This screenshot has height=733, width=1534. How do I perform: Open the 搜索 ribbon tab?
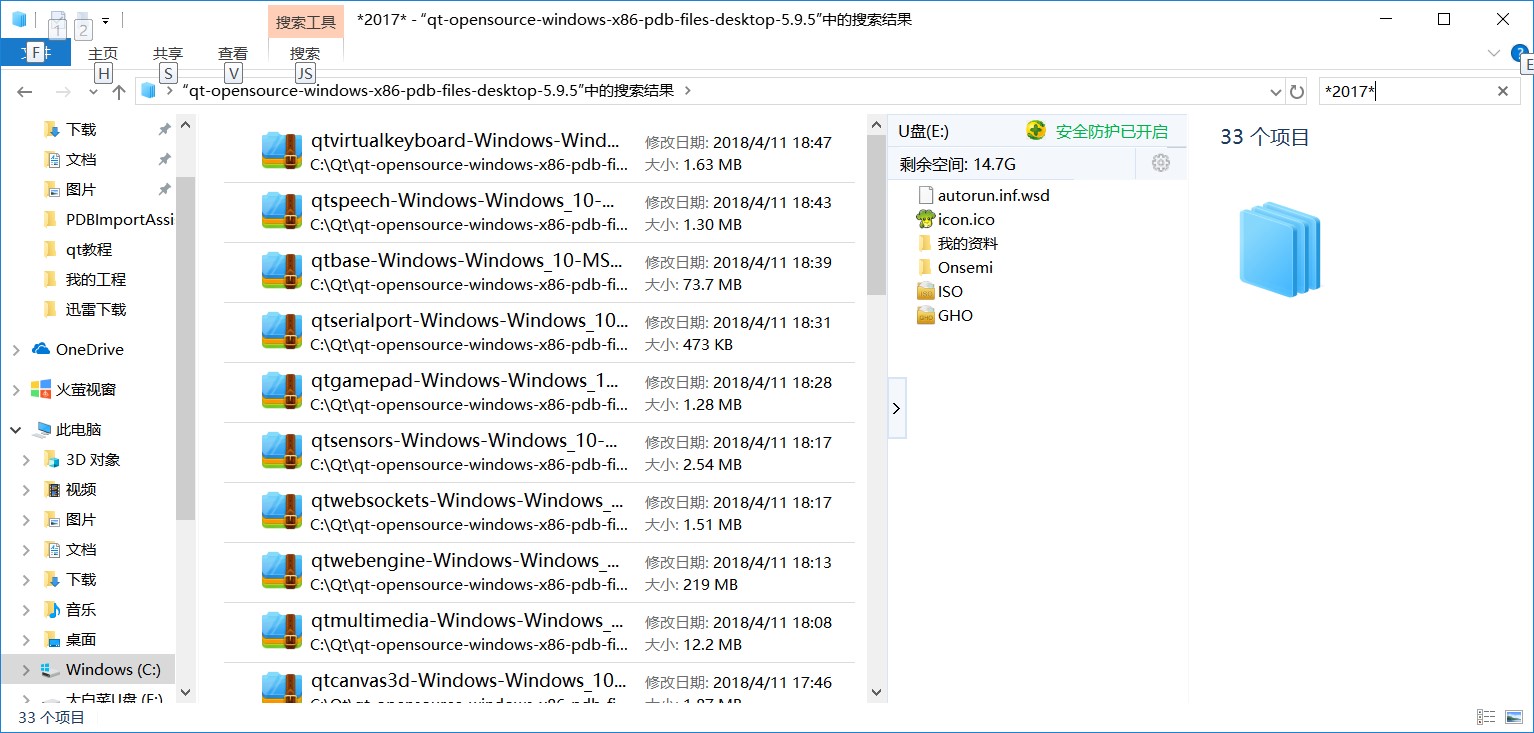point(305,54)
